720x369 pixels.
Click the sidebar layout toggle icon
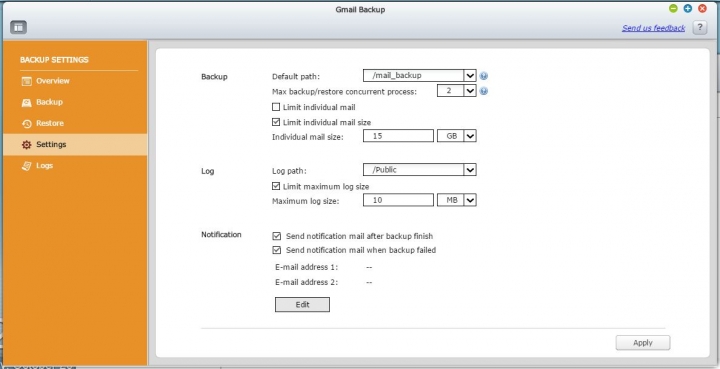click(x=18, y=27)
